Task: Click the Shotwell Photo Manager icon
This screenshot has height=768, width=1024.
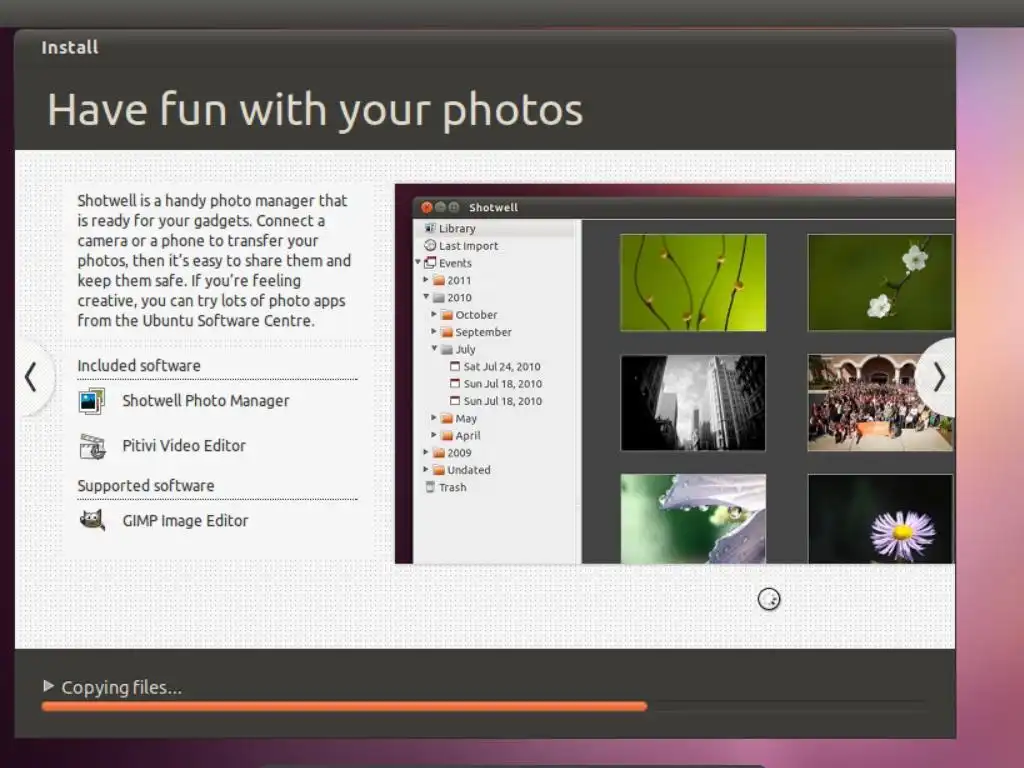Action: [x=91, y=401]
